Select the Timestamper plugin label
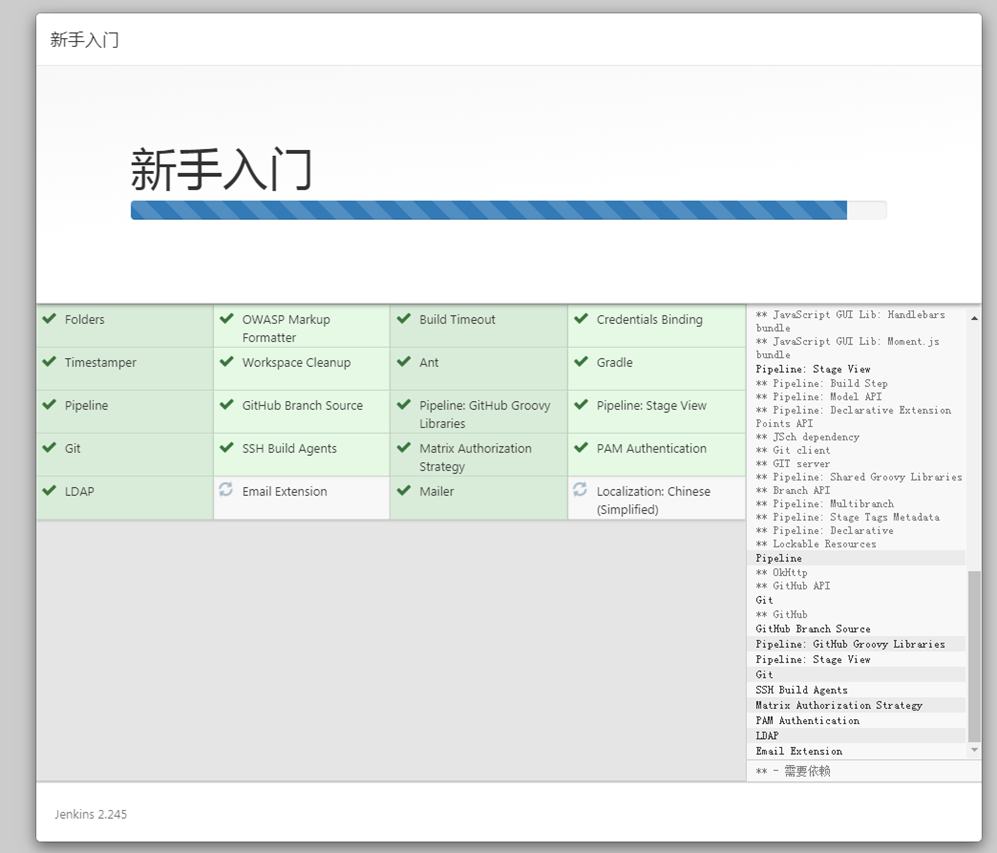Viewport: 997px width, 853px height. coord(100,362)
